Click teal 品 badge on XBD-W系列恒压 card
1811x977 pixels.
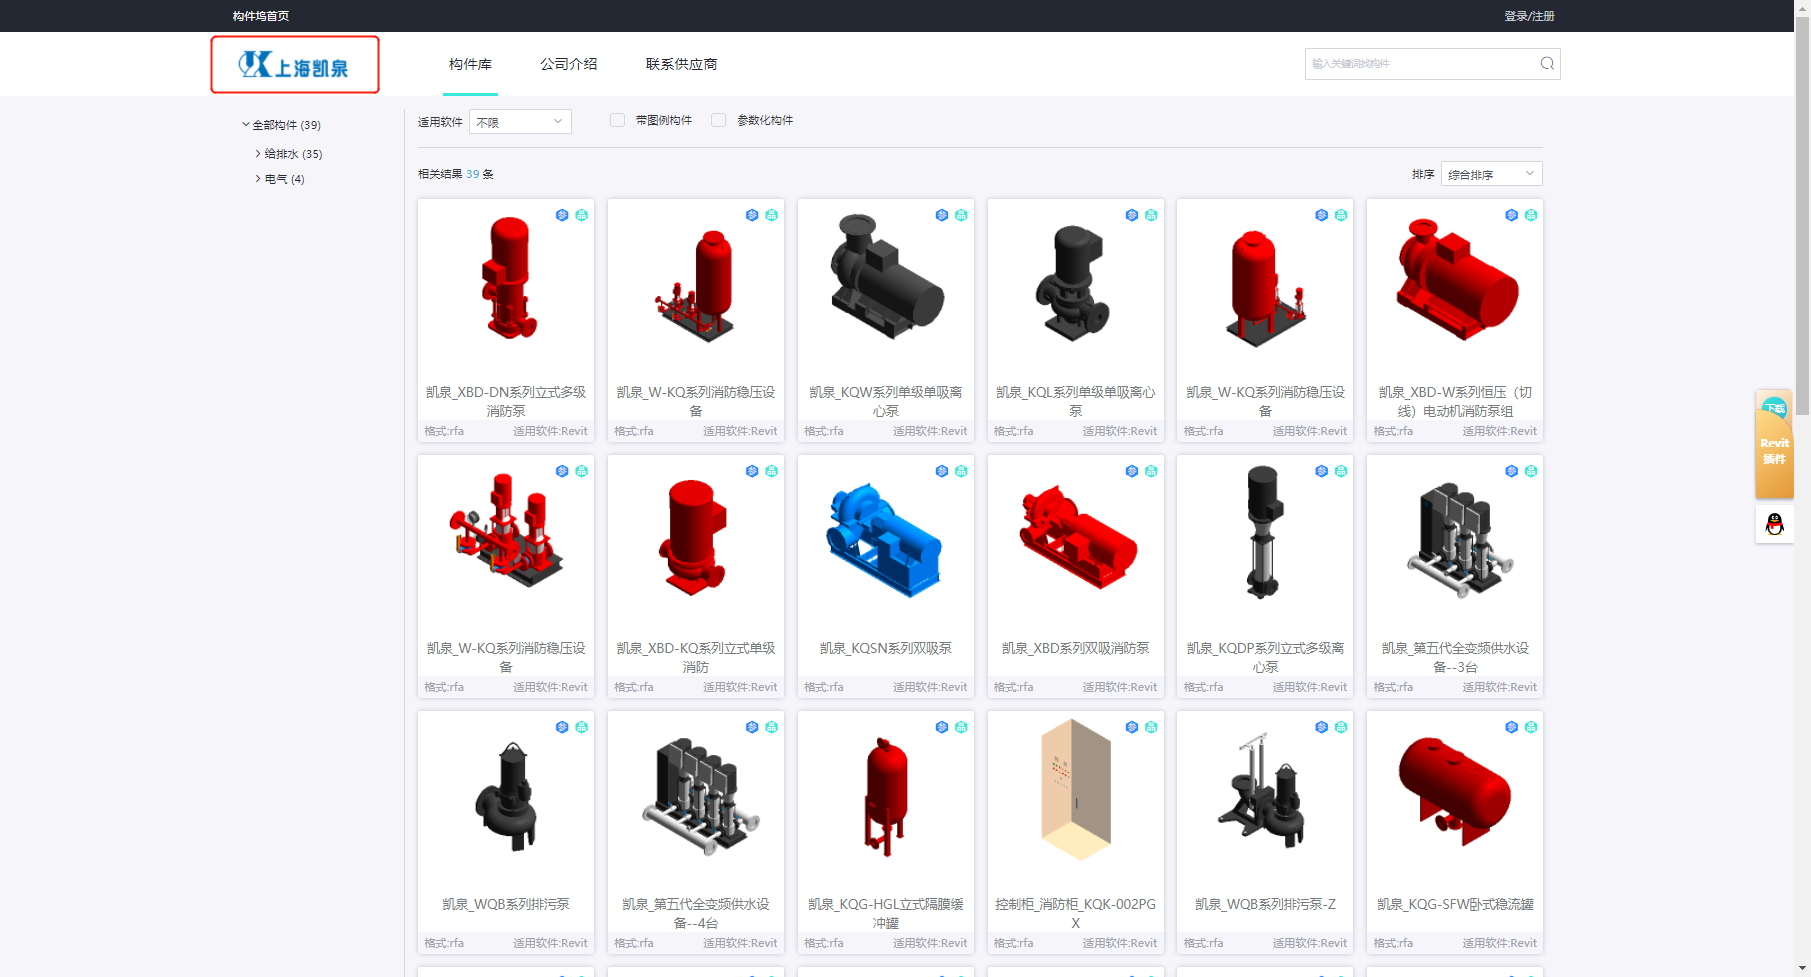(1531, 215)
